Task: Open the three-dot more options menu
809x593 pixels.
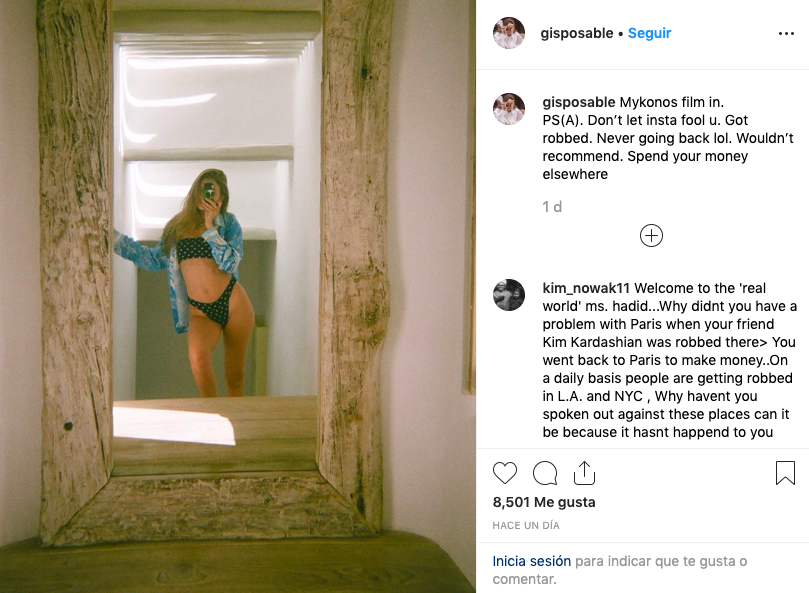Action: [786, 34]
